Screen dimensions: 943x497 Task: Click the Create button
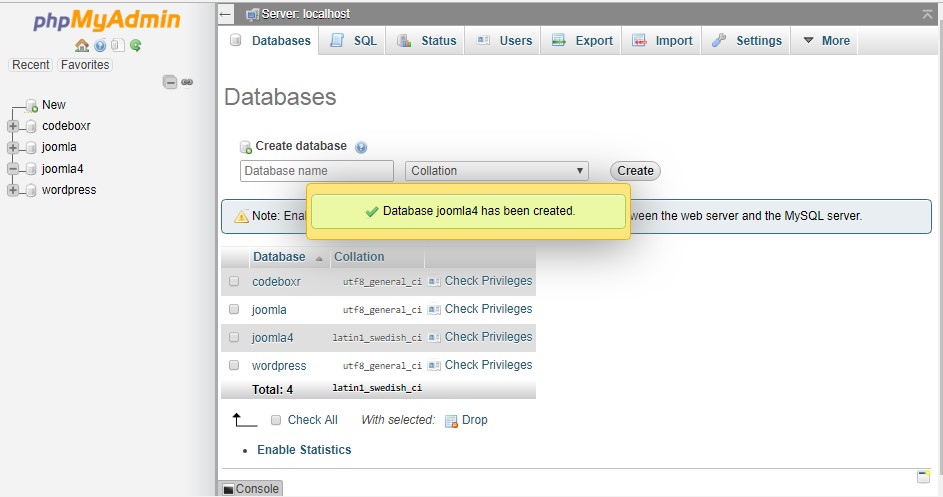coord(635,171)
